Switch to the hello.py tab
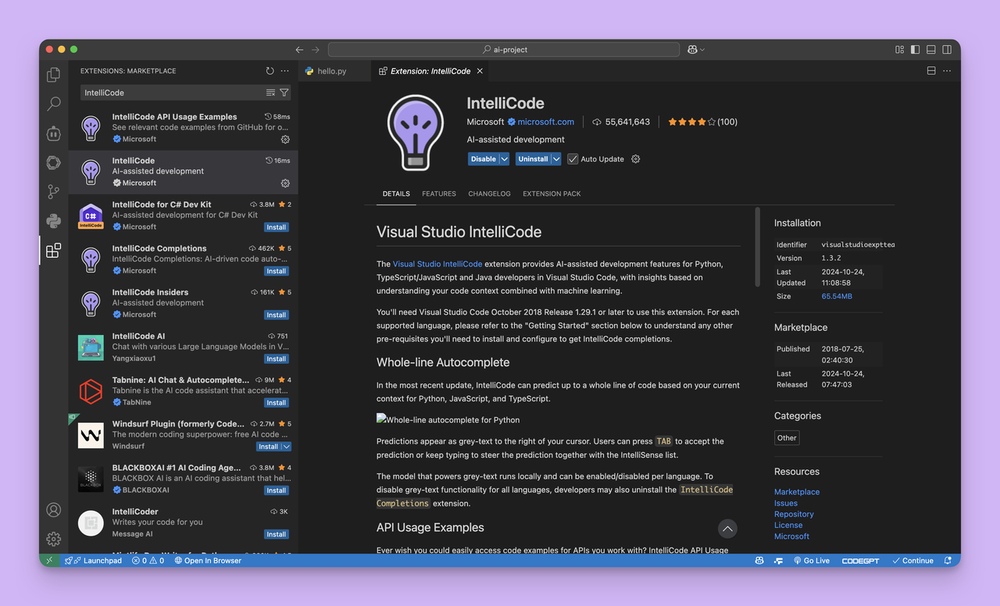This screenshot has width=1000, height=606. [x=332, y=71]
